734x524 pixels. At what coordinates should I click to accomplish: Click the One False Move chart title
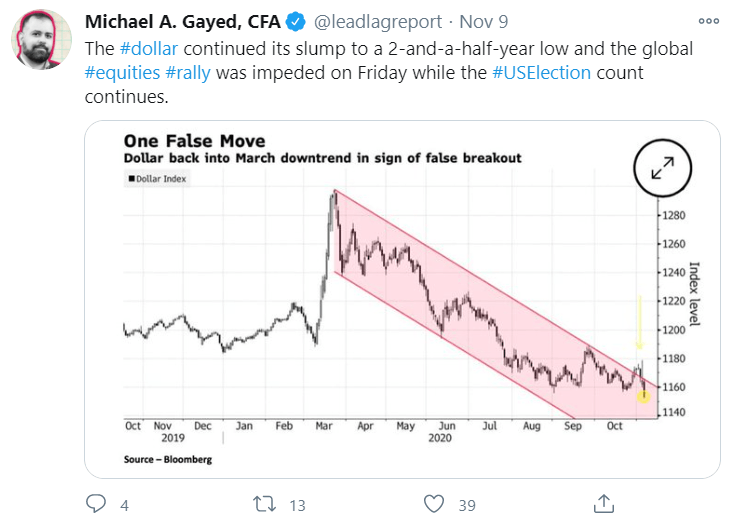(194, 141)
